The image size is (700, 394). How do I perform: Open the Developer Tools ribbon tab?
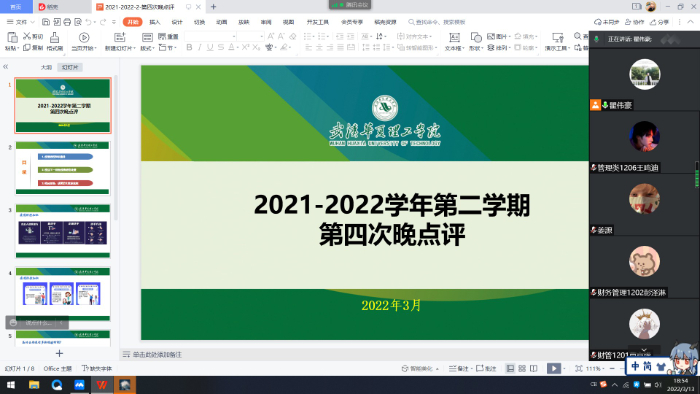click(x=317, y=22)
